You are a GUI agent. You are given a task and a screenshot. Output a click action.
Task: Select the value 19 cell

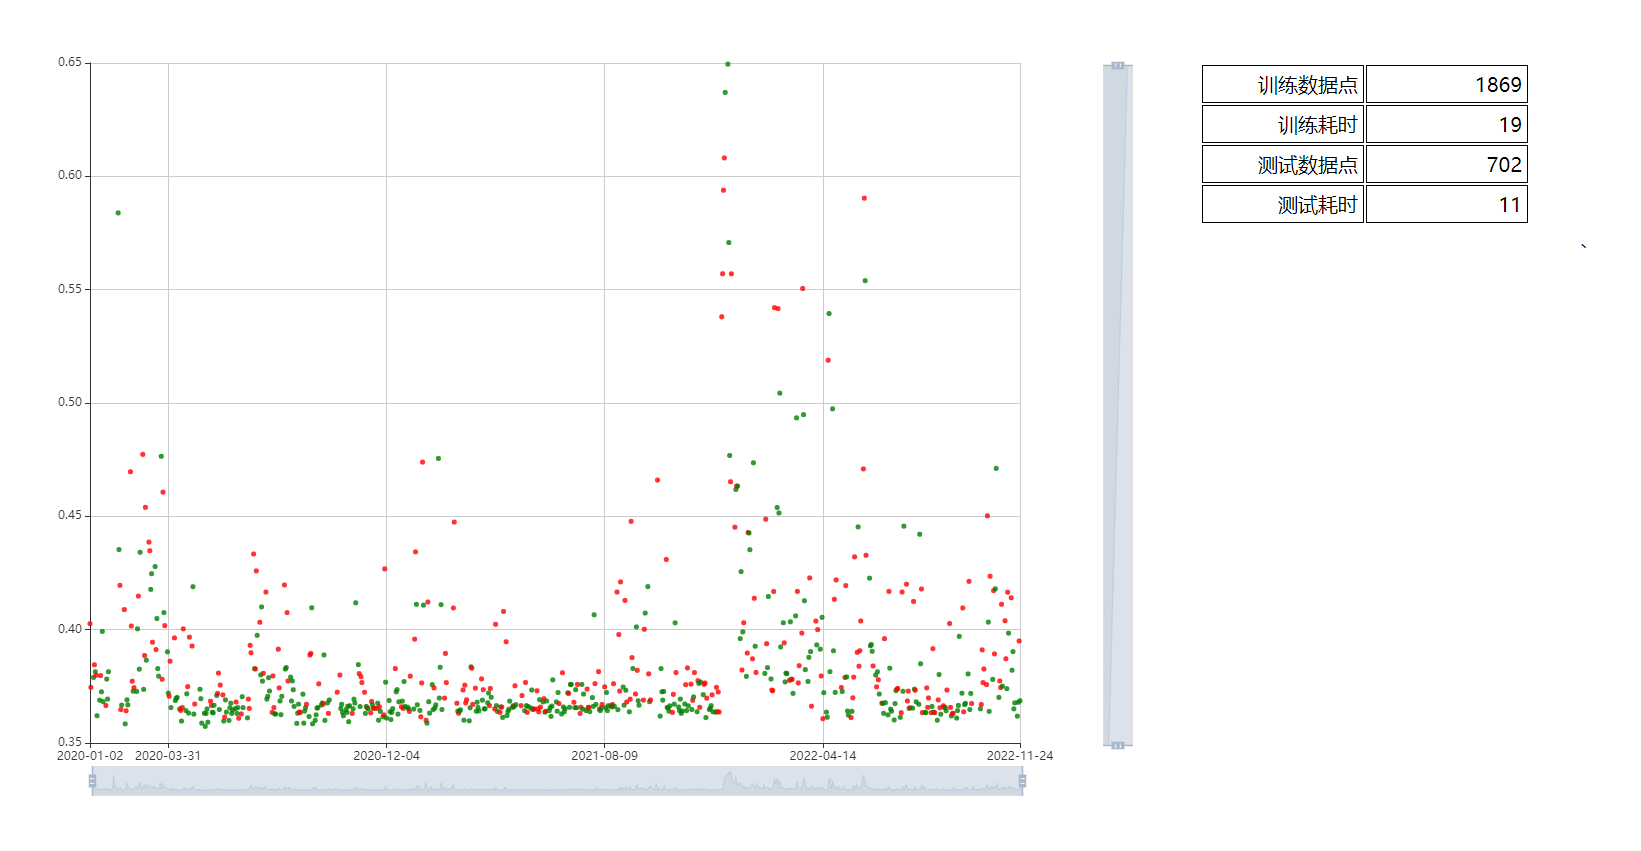1447,125
